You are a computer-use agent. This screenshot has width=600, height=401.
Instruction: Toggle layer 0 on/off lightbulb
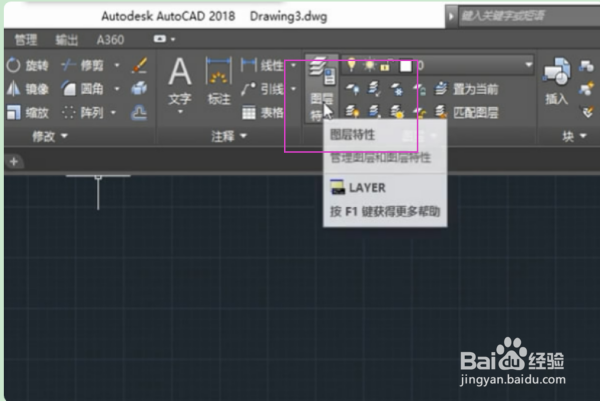point(351,65)
